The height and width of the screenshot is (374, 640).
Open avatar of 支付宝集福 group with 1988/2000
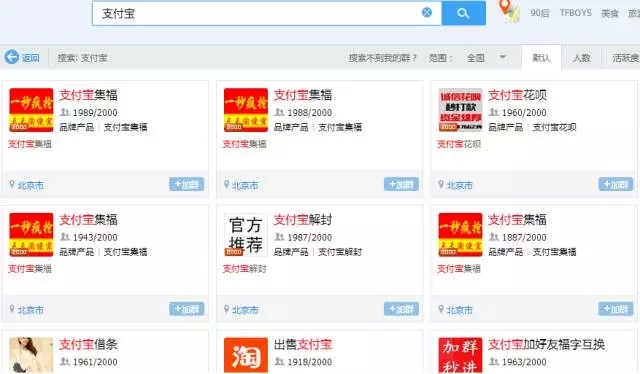click(246, 110)
